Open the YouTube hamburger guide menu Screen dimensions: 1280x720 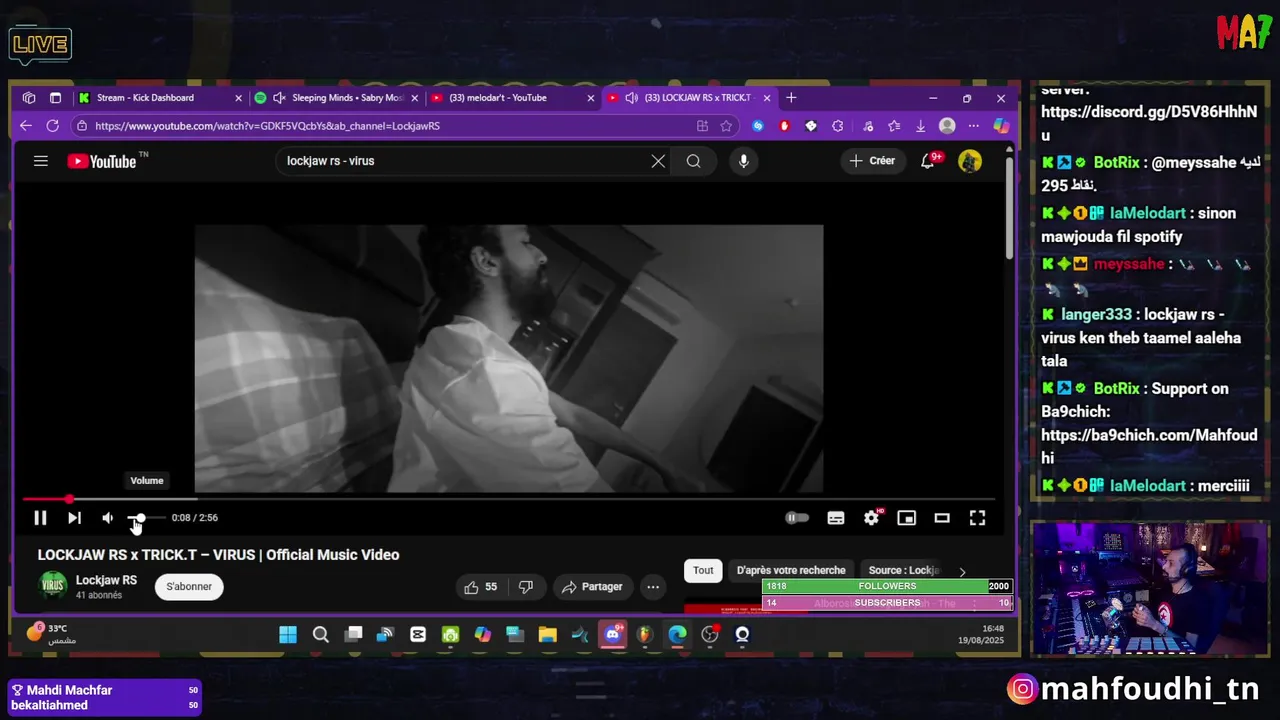41,161
